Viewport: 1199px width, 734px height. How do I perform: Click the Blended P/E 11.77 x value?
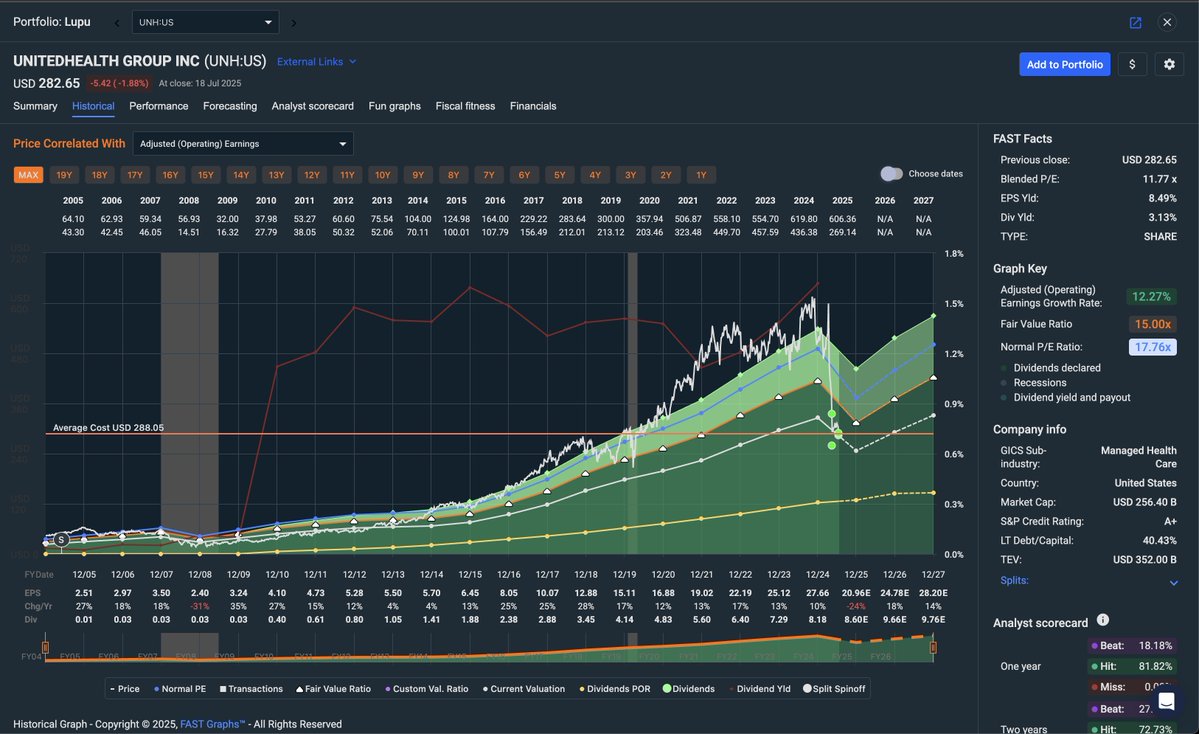[x=1159, y=179]
